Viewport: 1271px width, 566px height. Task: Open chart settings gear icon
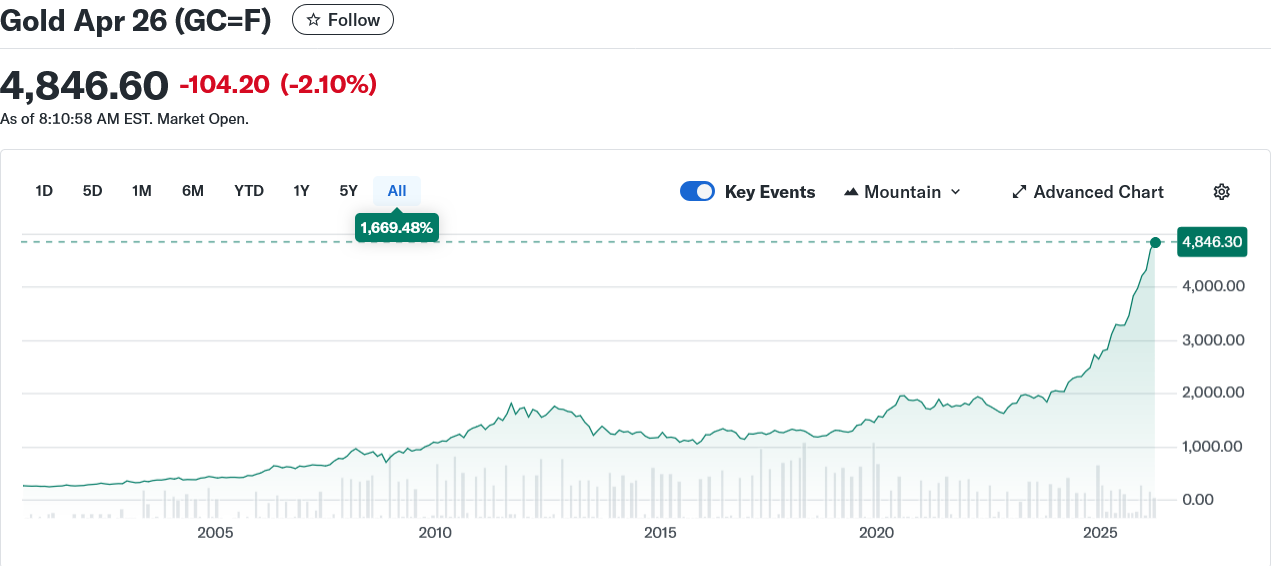point(1220,192)
